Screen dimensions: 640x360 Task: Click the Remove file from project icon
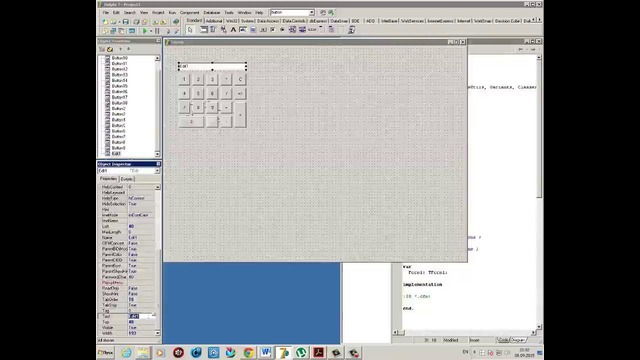pyautogui.click(x=164, y=22)
